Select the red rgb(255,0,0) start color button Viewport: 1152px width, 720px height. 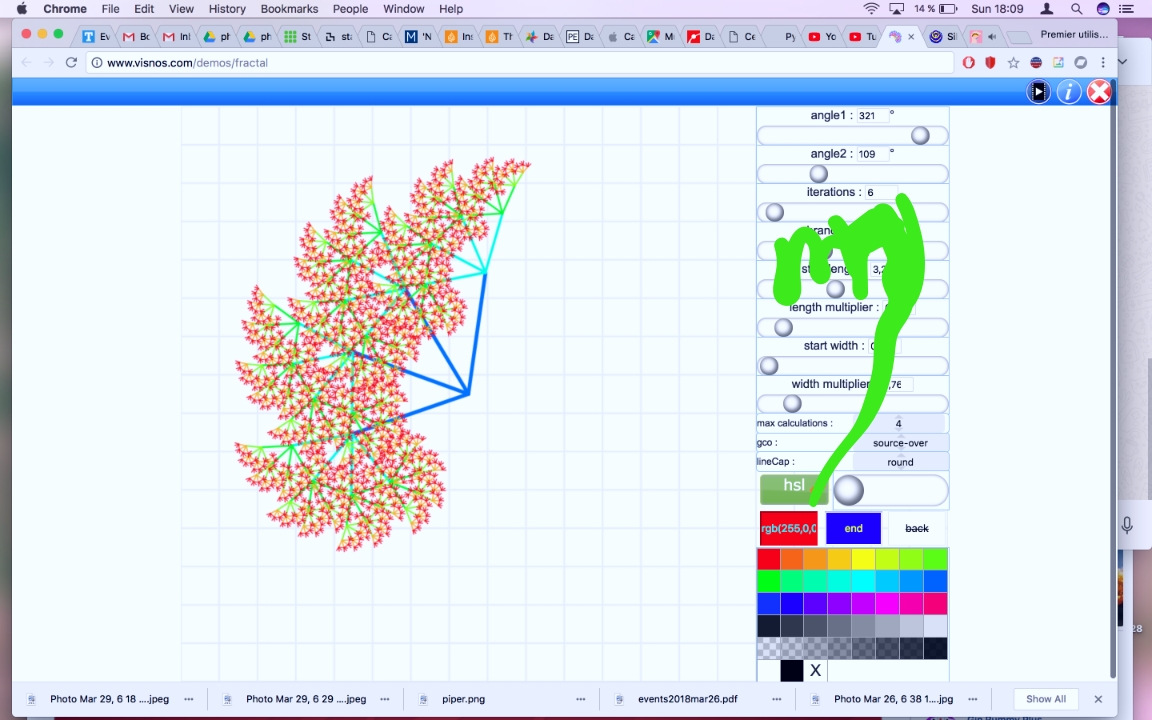pyautogui.click(x=788, y=528)
